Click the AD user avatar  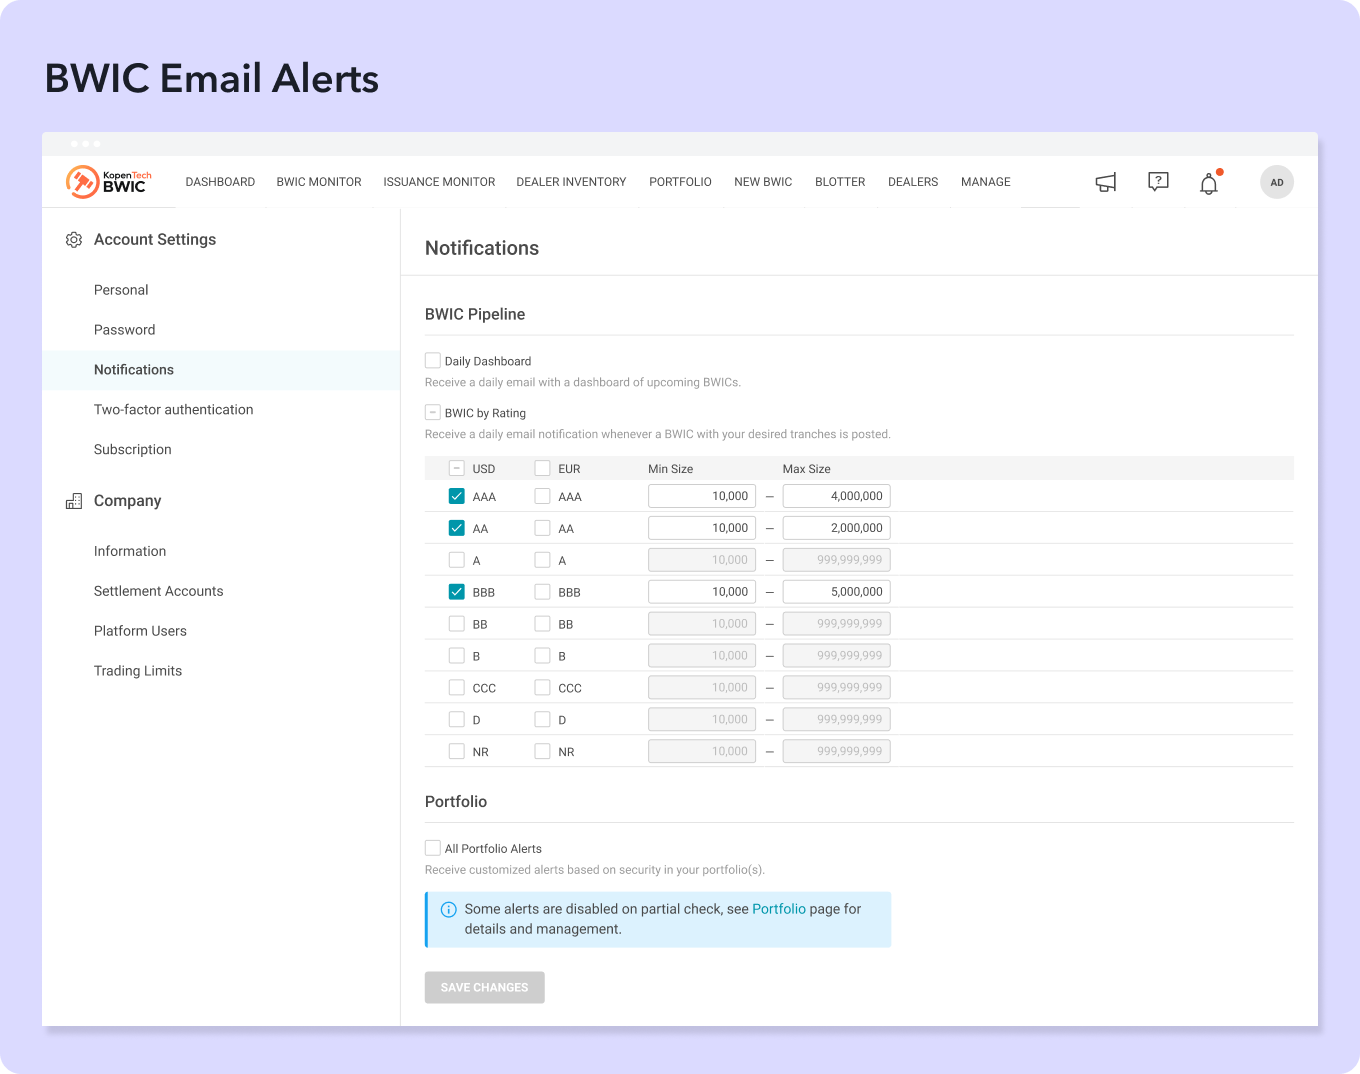click(1276, 182)
